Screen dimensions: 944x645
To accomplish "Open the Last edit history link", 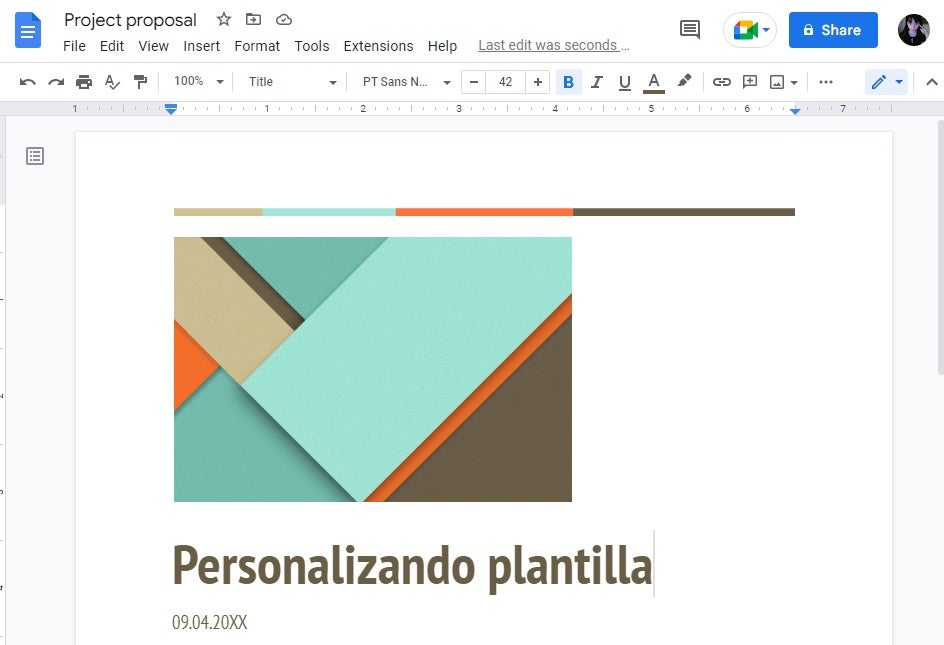I will tap(554, 46).
